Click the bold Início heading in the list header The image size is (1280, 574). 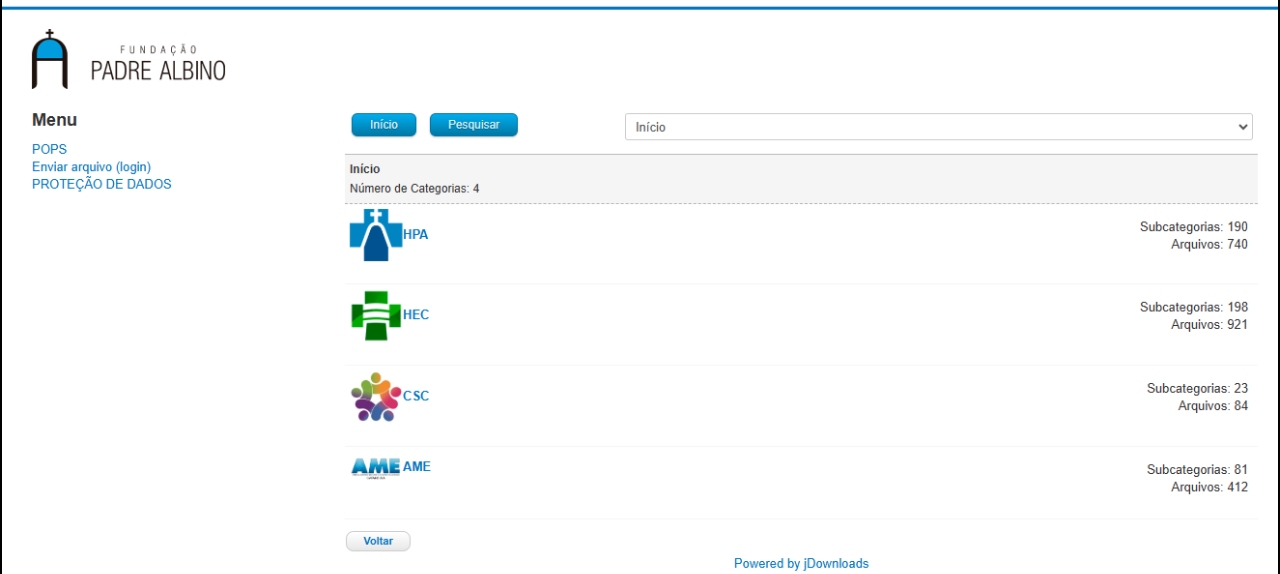point(365,169)
